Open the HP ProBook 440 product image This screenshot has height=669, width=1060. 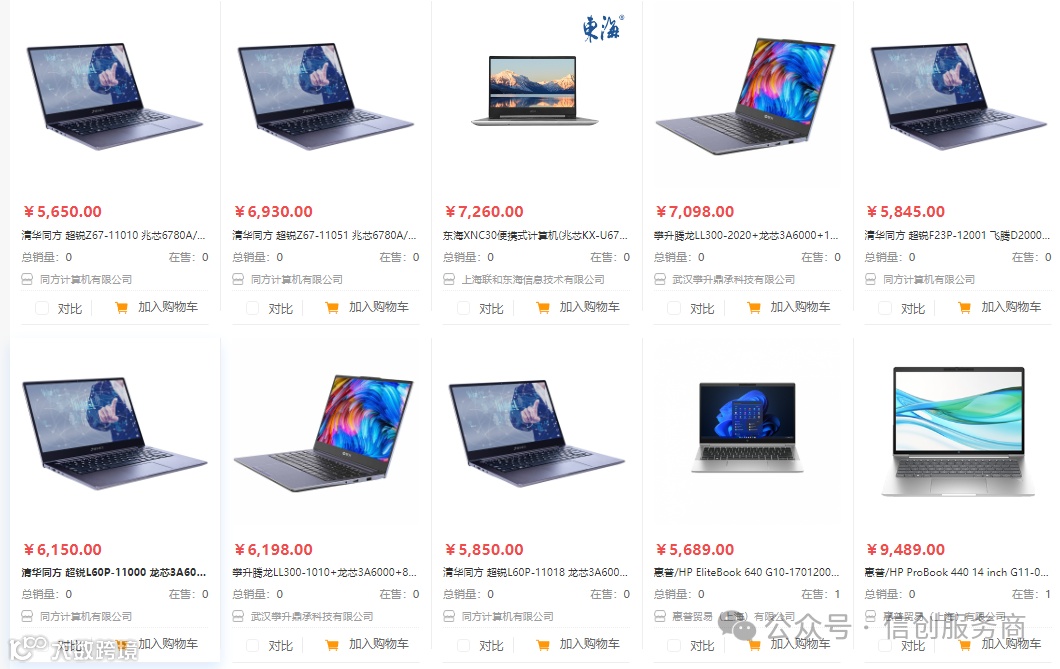tap(959, 431)
